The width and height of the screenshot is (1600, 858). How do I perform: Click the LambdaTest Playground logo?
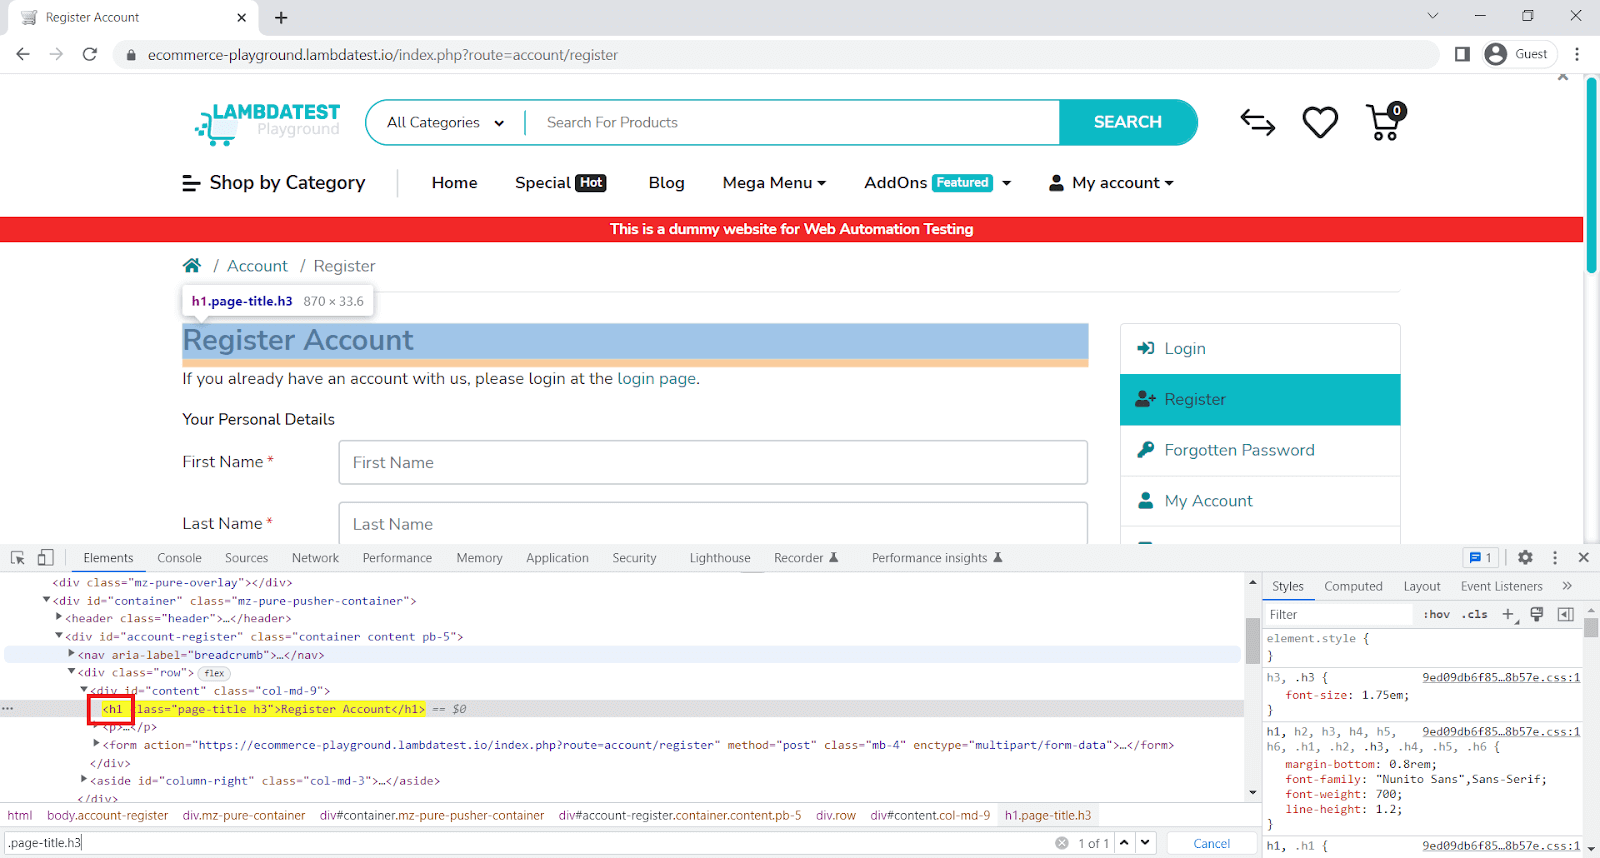point(267,123)
